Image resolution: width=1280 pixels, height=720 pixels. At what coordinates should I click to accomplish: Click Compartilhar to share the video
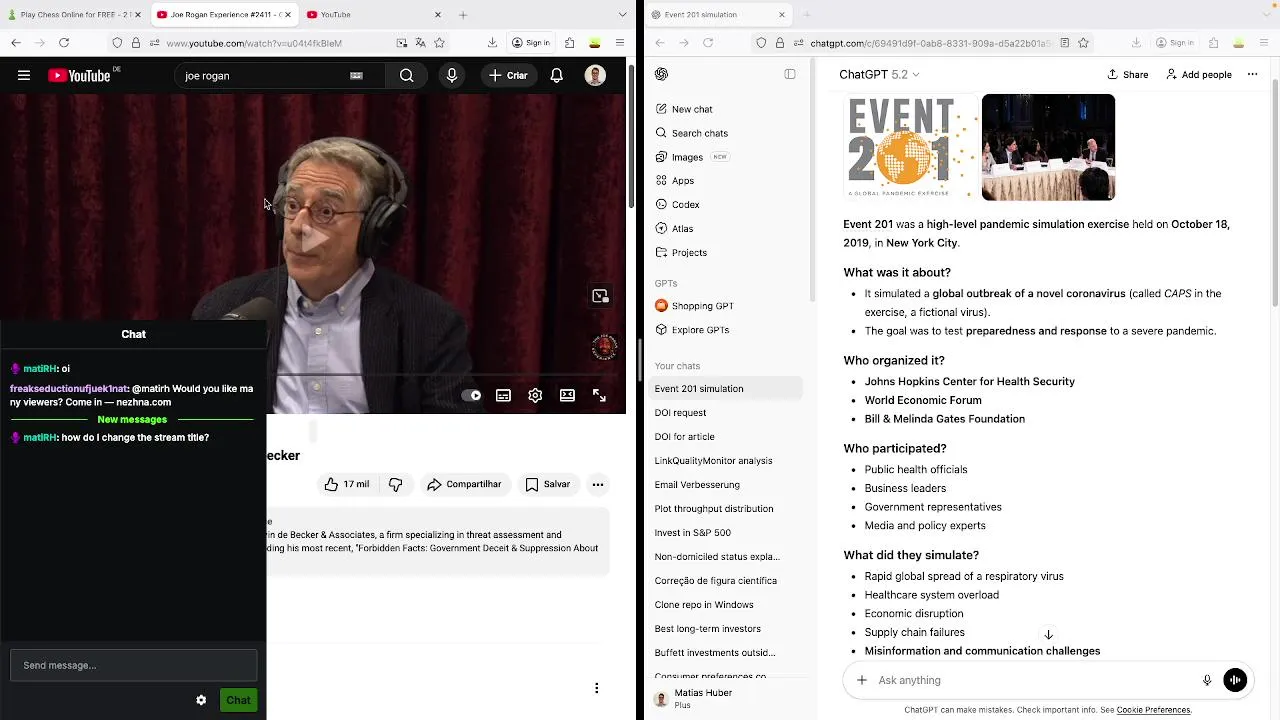coord(464,484)
